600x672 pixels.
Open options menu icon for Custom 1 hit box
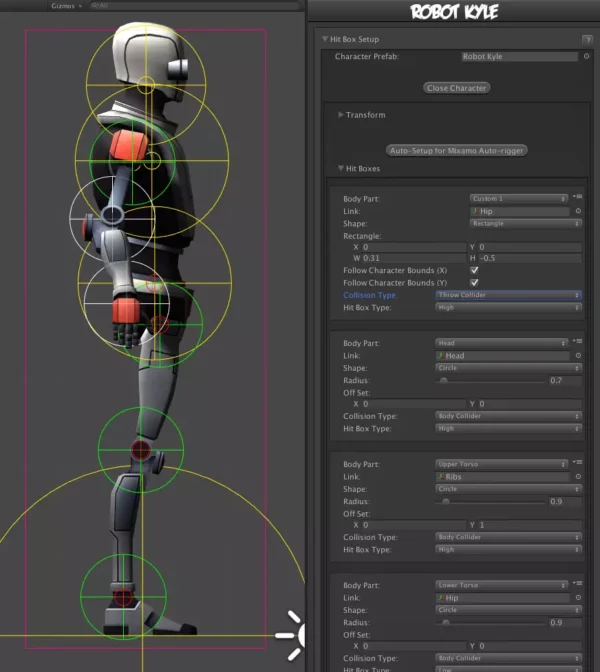point(578,197)
